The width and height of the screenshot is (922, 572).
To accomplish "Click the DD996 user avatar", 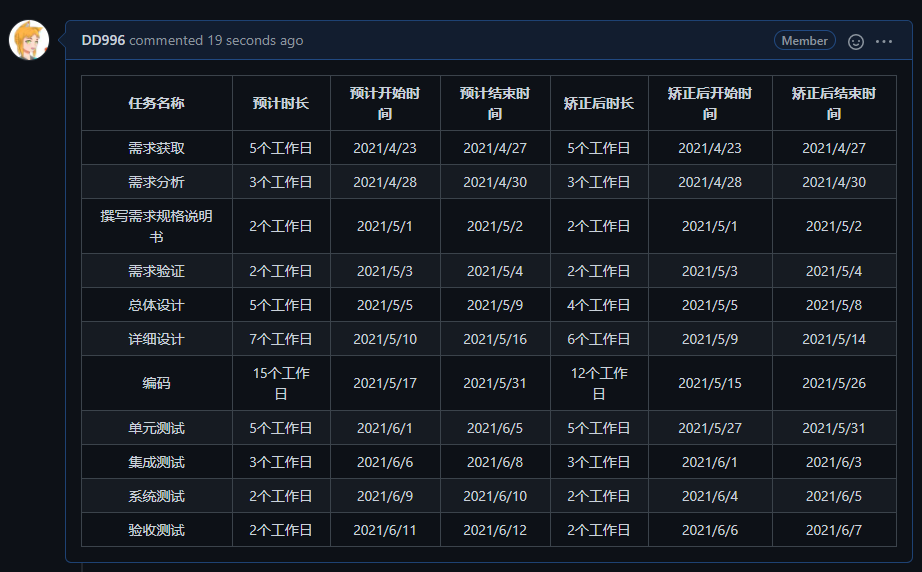I will 29,40.
